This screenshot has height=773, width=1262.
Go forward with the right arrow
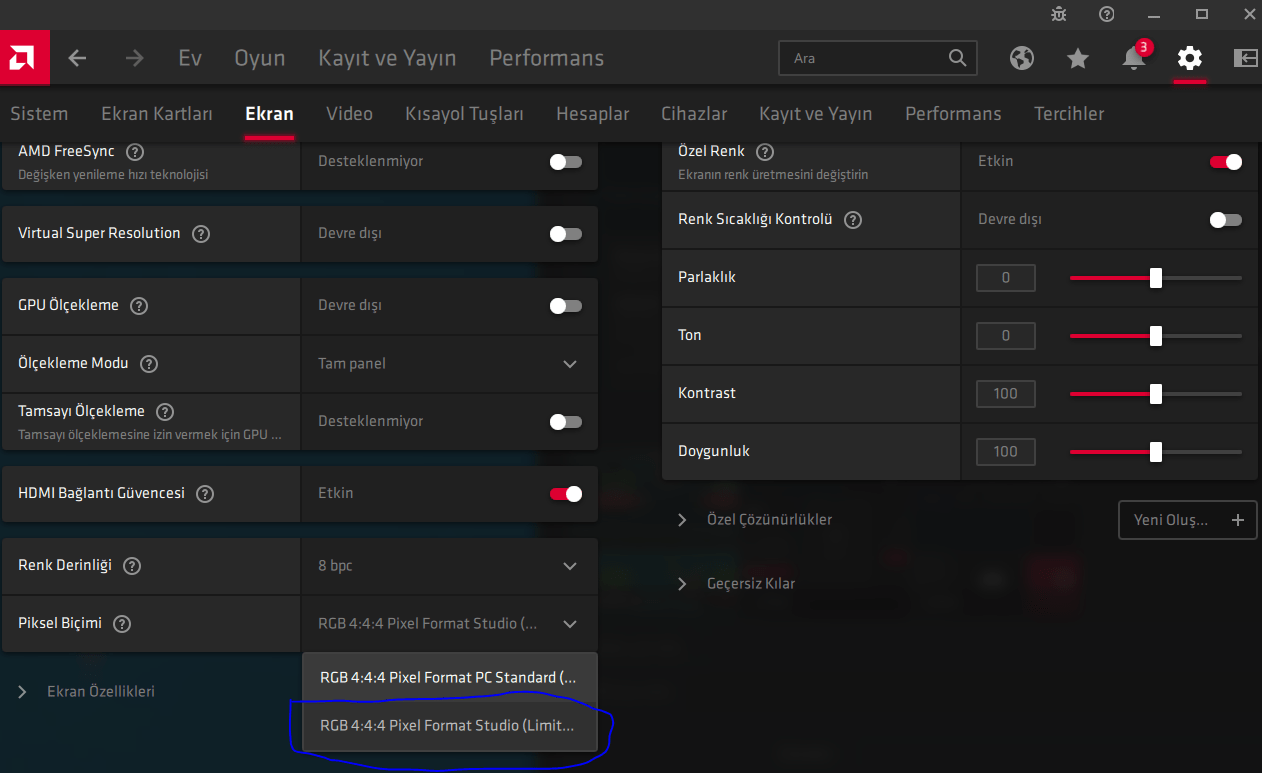pyautogui.click(x=134, y=58)
